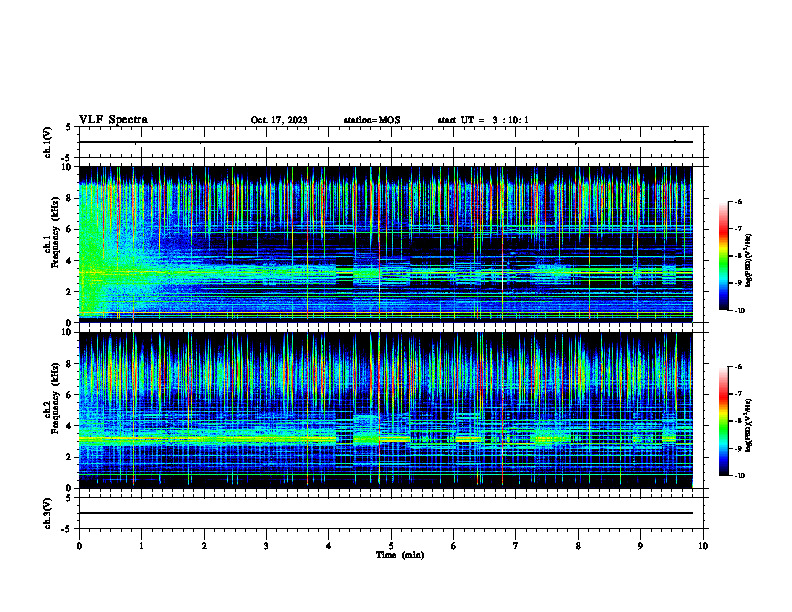
Task: Click the time axis tick label "8"
Action: (x=578, y=546)
